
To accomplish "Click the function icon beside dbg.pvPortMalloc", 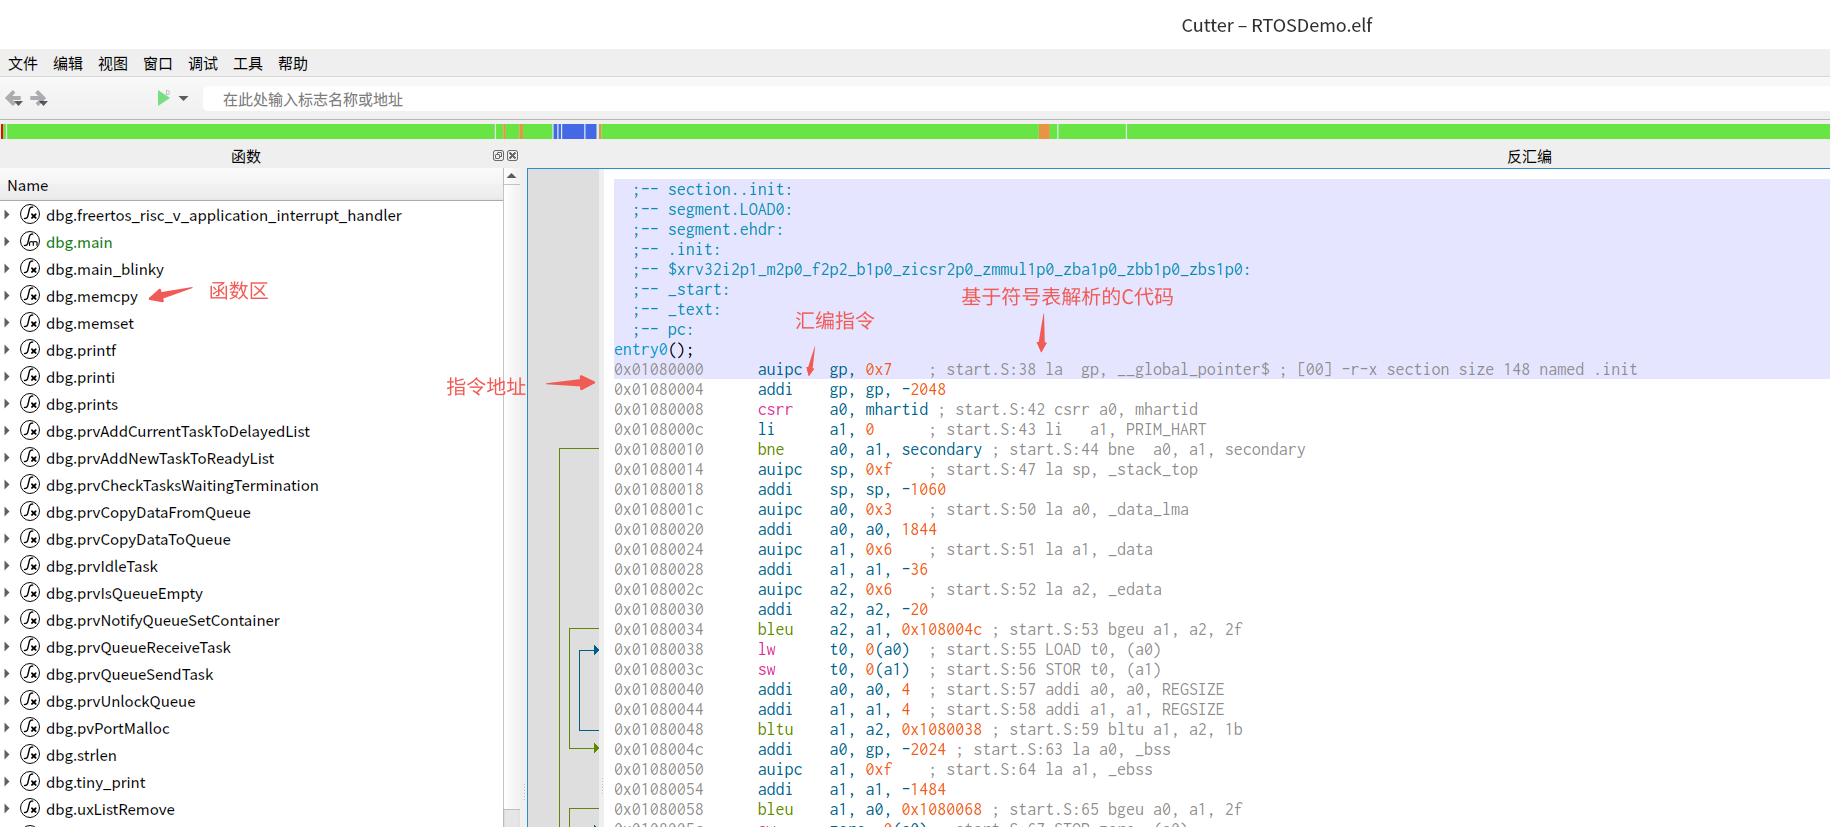I will [x=31, y=728].
